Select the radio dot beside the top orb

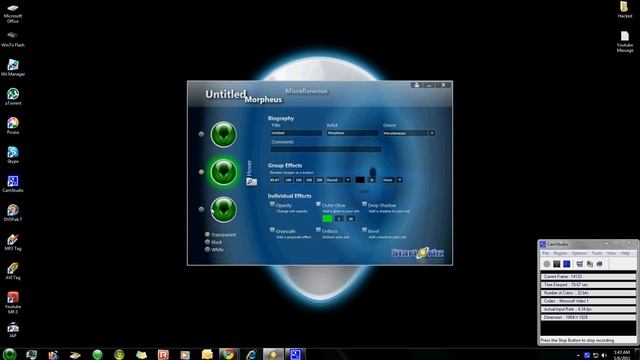pos(201,134)
